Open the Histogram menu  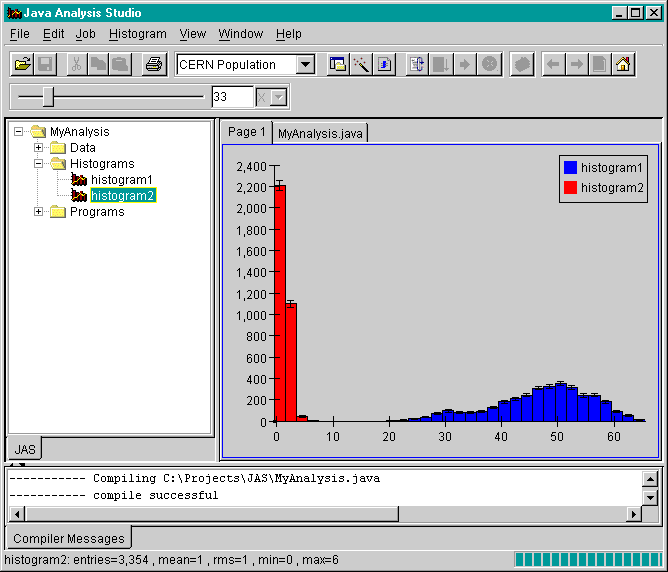(x=138, y=34)
